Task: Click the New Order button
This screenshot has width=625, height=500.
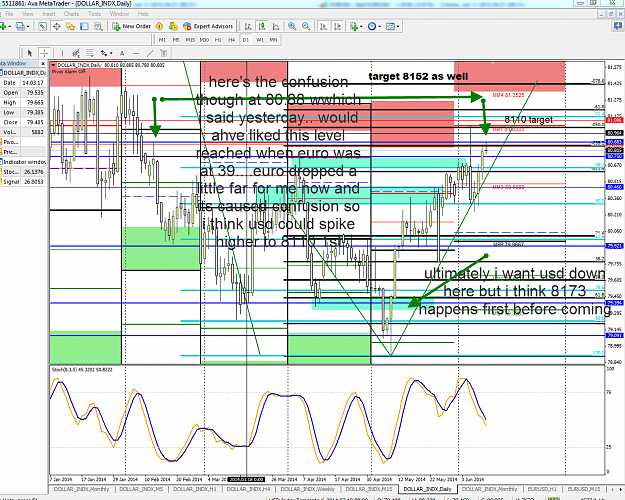Action: tap(132, 26)
